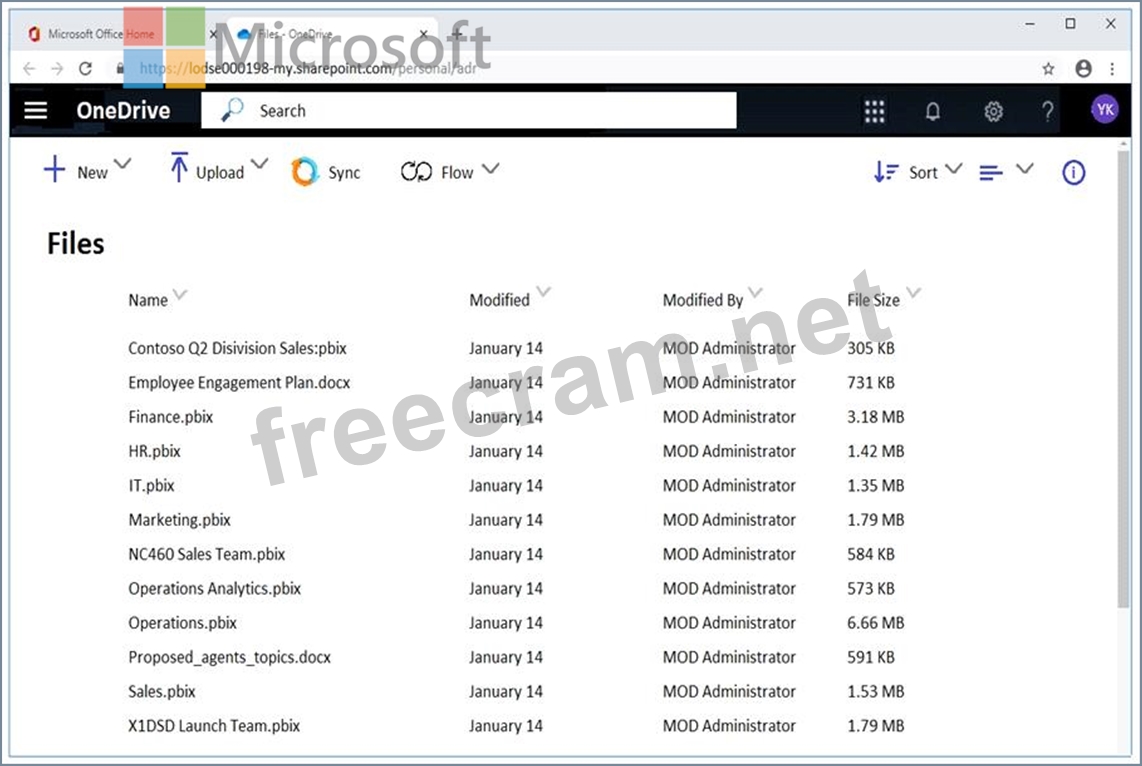1142x766 pixels.
Task: Go back with browser back arrow
Action: click(29, 68)
